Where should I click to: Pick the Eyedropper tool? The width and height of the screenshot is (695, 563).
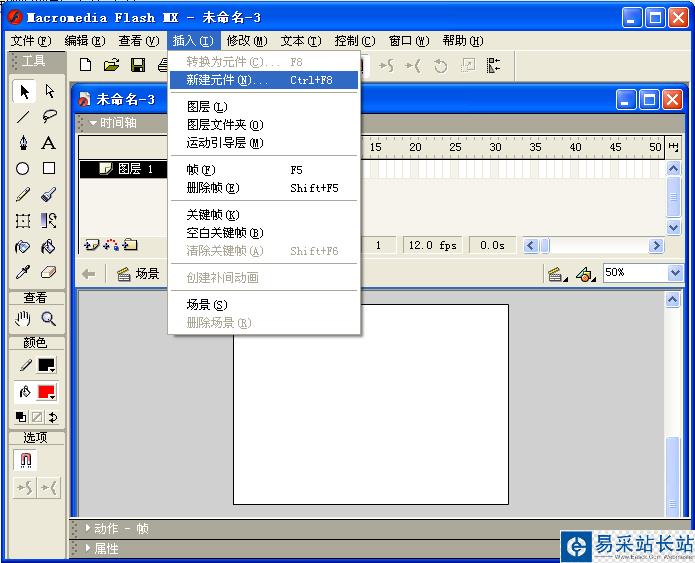[23, 272]
